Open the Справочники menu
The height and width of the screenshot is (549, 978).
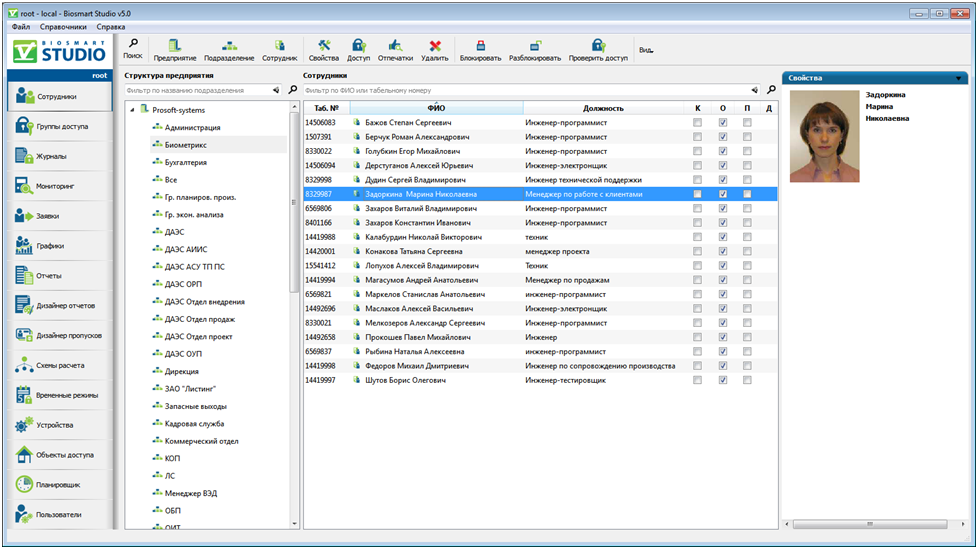[x=63, y=27]
